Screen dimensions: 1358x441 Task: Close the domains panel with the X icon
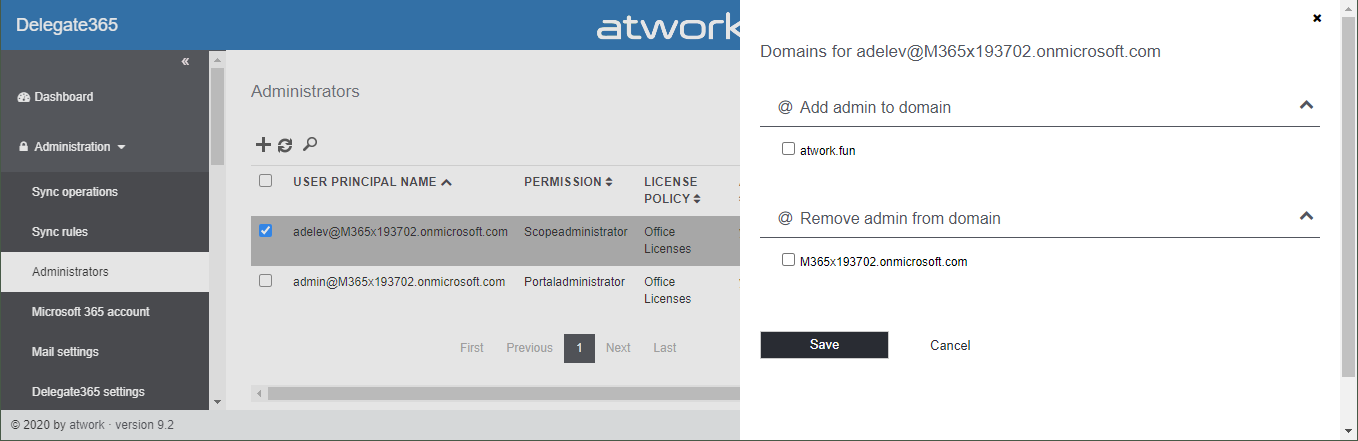[x=1317, y=18]
